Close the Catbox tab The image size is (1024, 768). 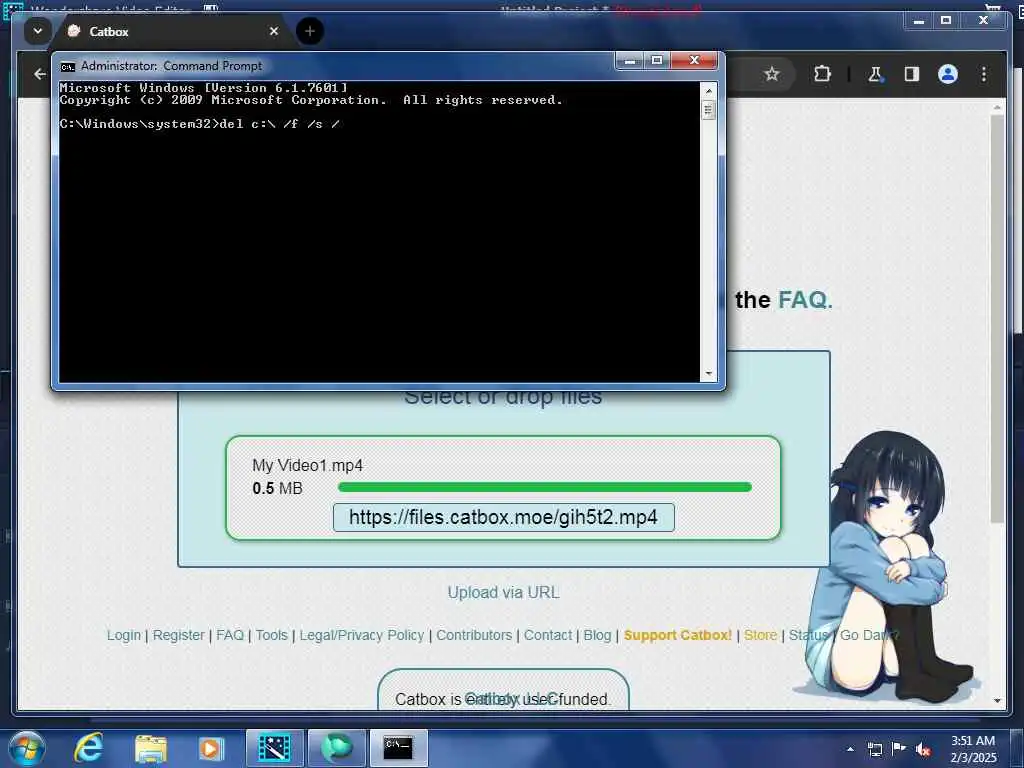point(274,31)
